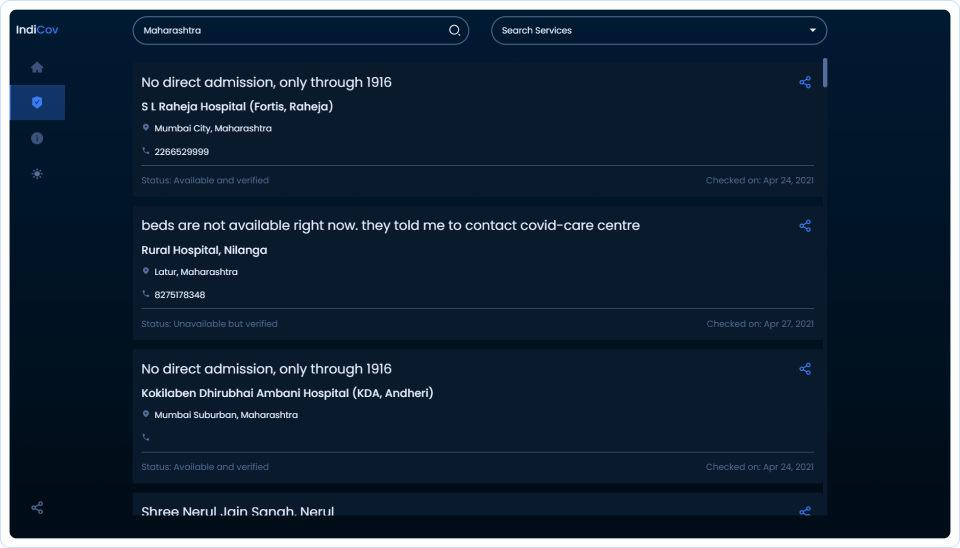Screen dimensions: 960x548
Task: Click the results list scrollbar thumb
Action: (825, 73)
